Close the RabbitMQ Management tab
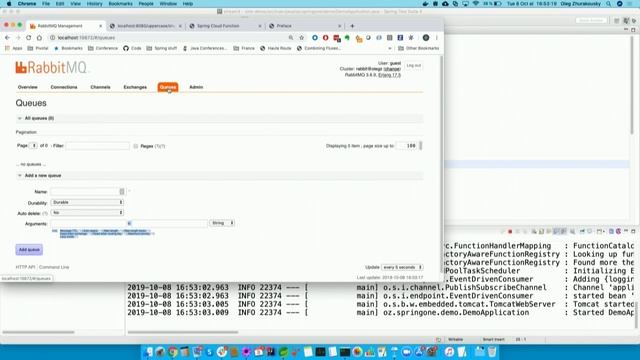The height and width of the screenshot is (360, 640). point(100,26)
